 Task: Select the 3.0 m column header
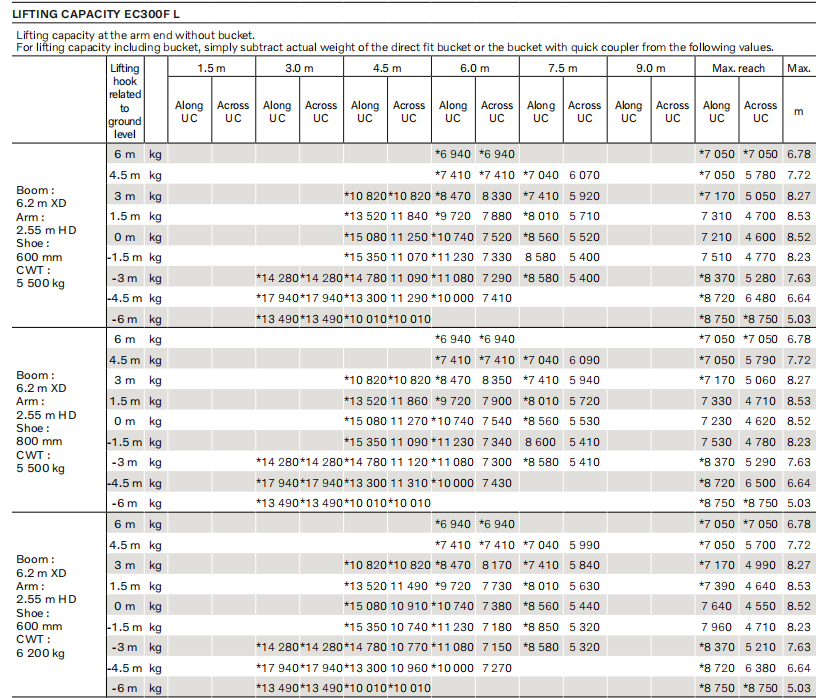pyautogui.click(x=299, y=68)
